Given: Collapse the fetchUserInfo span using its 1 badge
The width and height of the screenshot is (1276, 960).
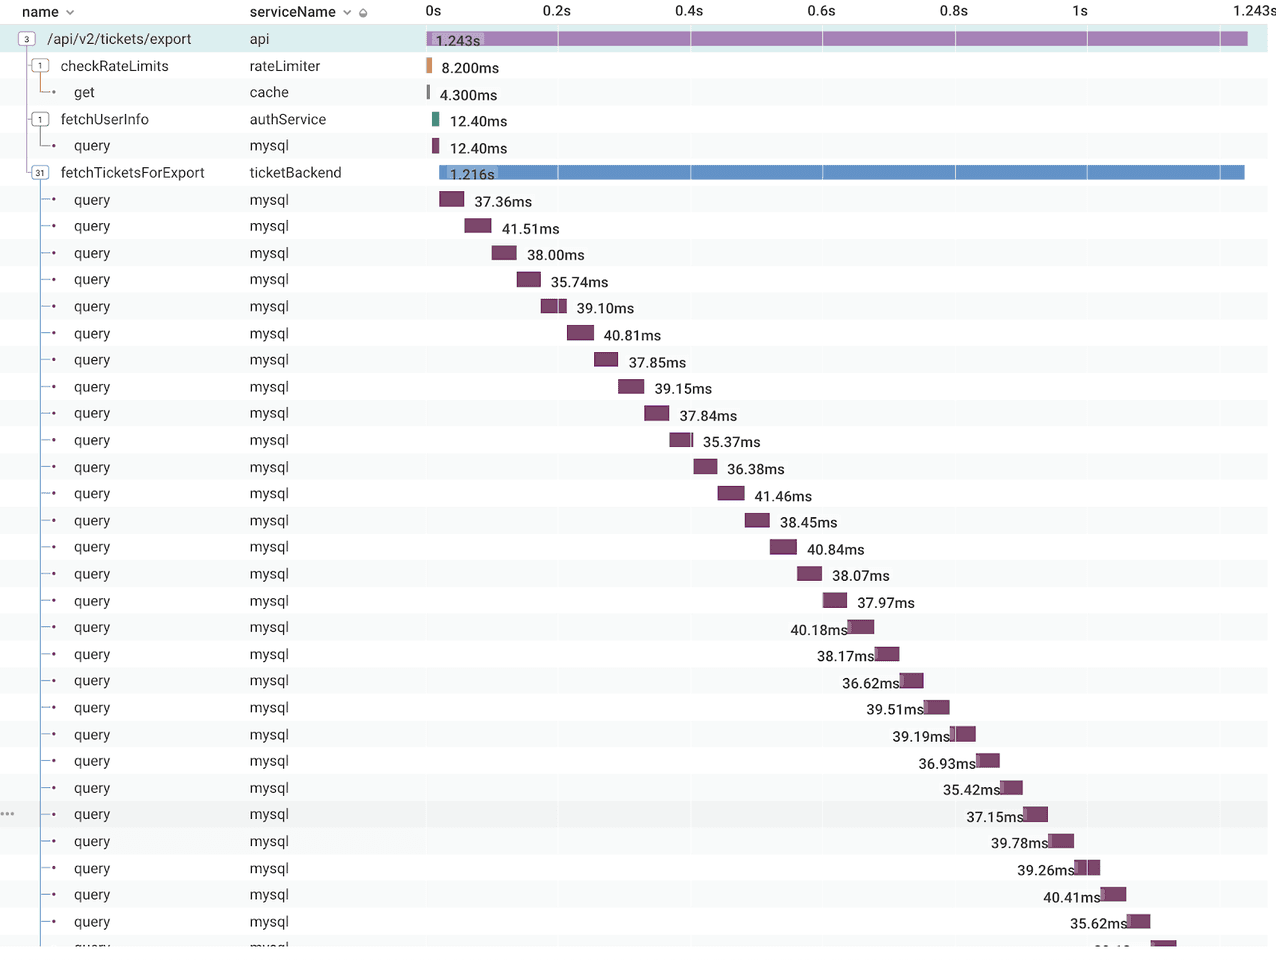Looking at the screenshot, I should pyautogui.click(x=40, y=119).
